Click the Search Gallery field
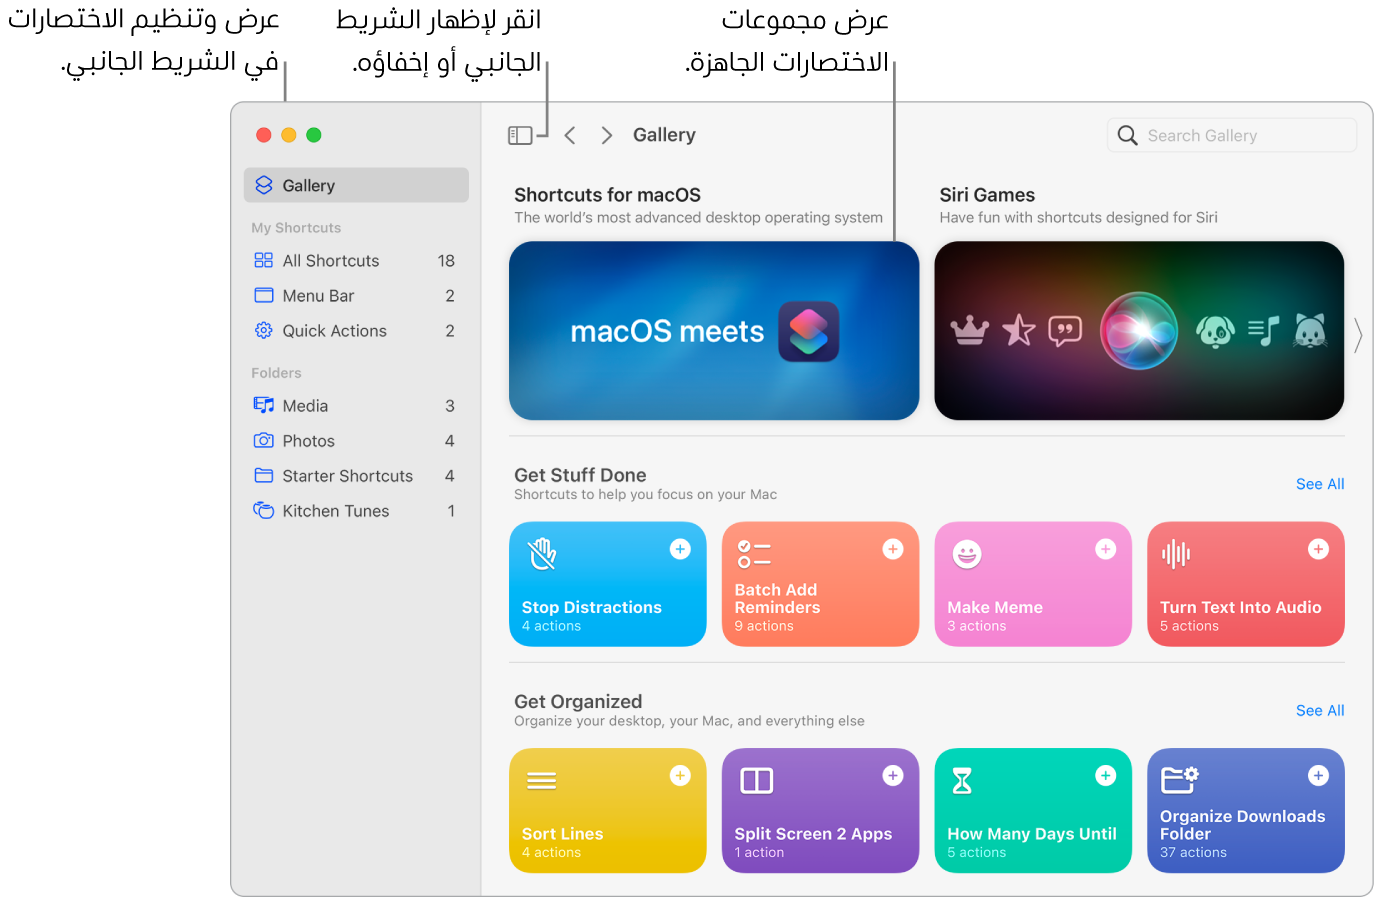 tap(1232, 135)
